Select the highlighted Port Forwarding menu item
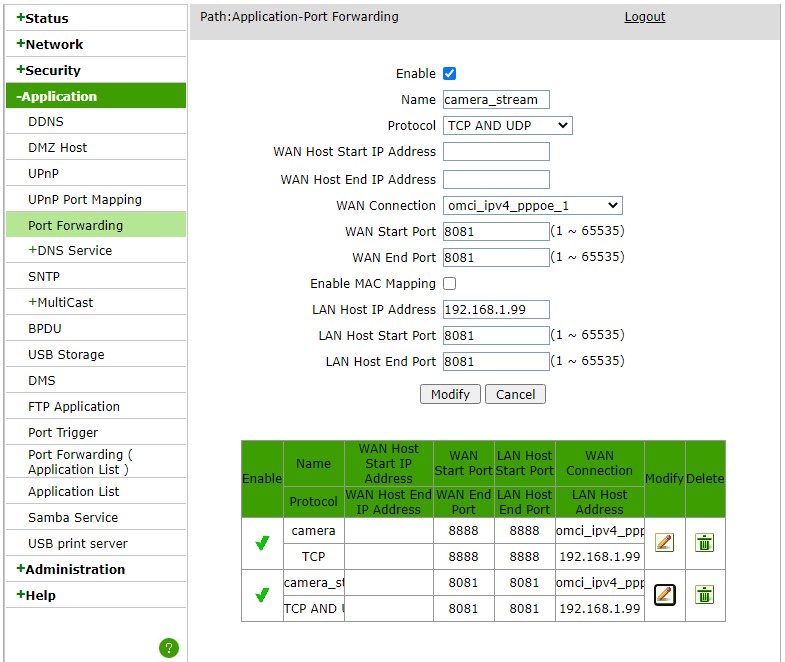The width and height of the screenshot is (785, 662). click(96, 224)
